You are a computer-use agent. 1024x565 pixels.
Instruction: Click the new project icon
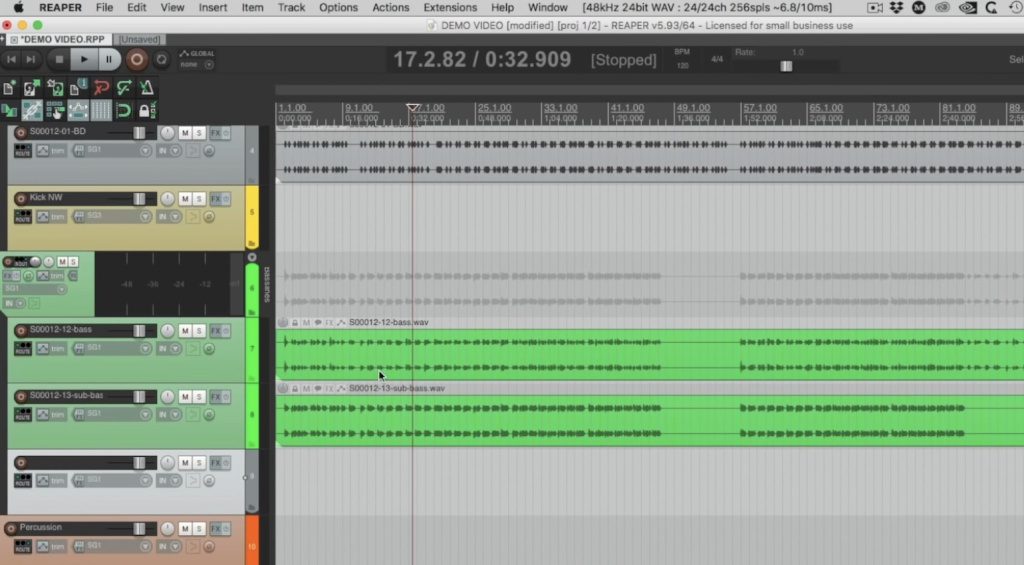tap(9, 87)
